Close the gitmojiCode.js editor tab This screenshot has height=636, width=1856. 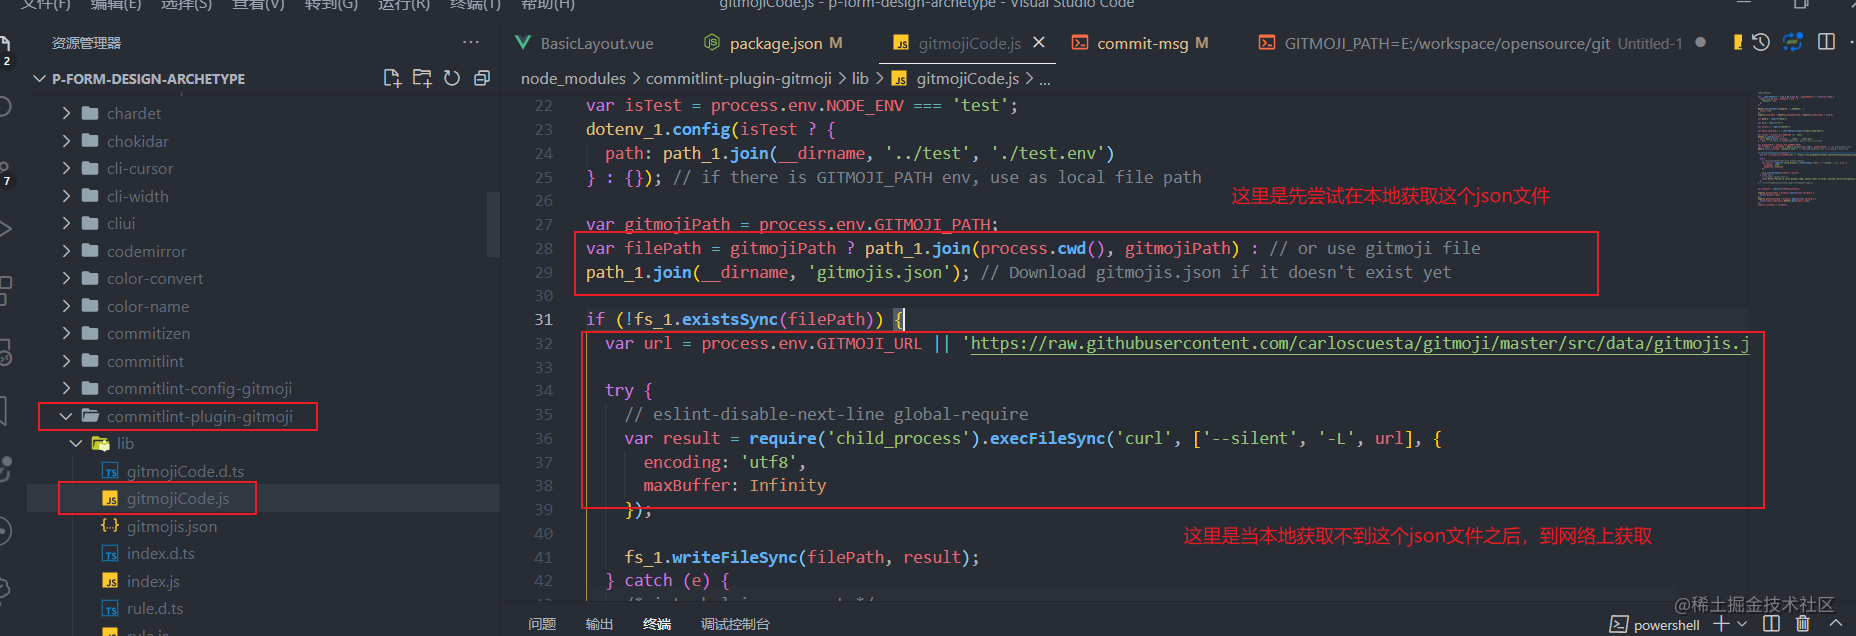tap(1039, 43)
